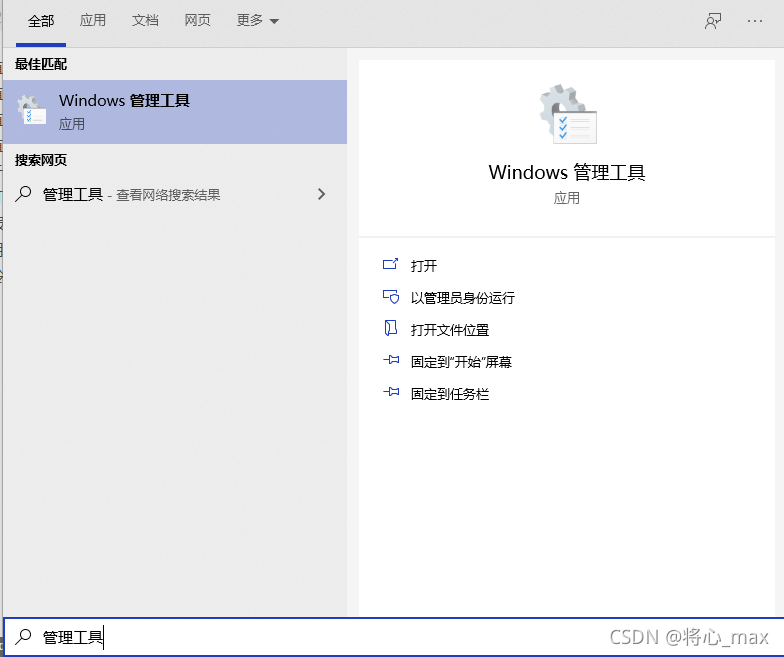The height and width of the screenshot is (657, 784).
Task: Switch to the 文档 tab
Action: click(145, 20)
